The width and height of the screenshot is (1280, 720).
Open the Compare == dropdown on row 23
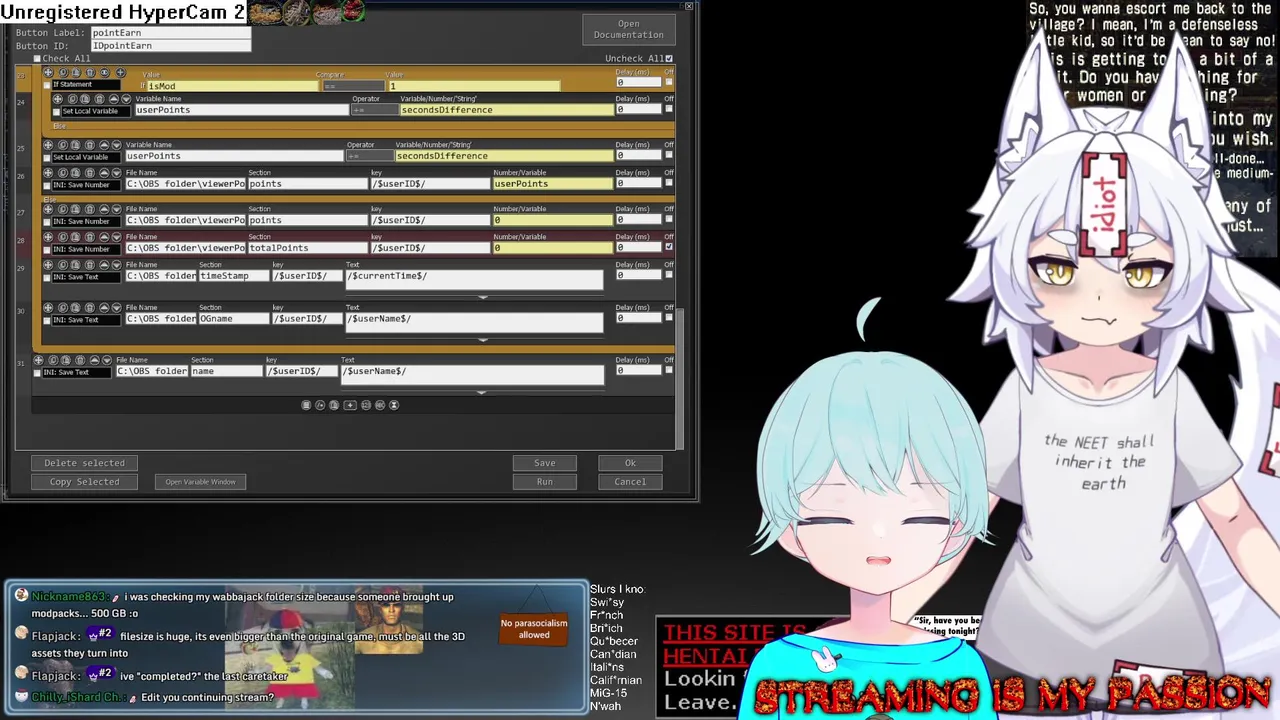[352, 86]
